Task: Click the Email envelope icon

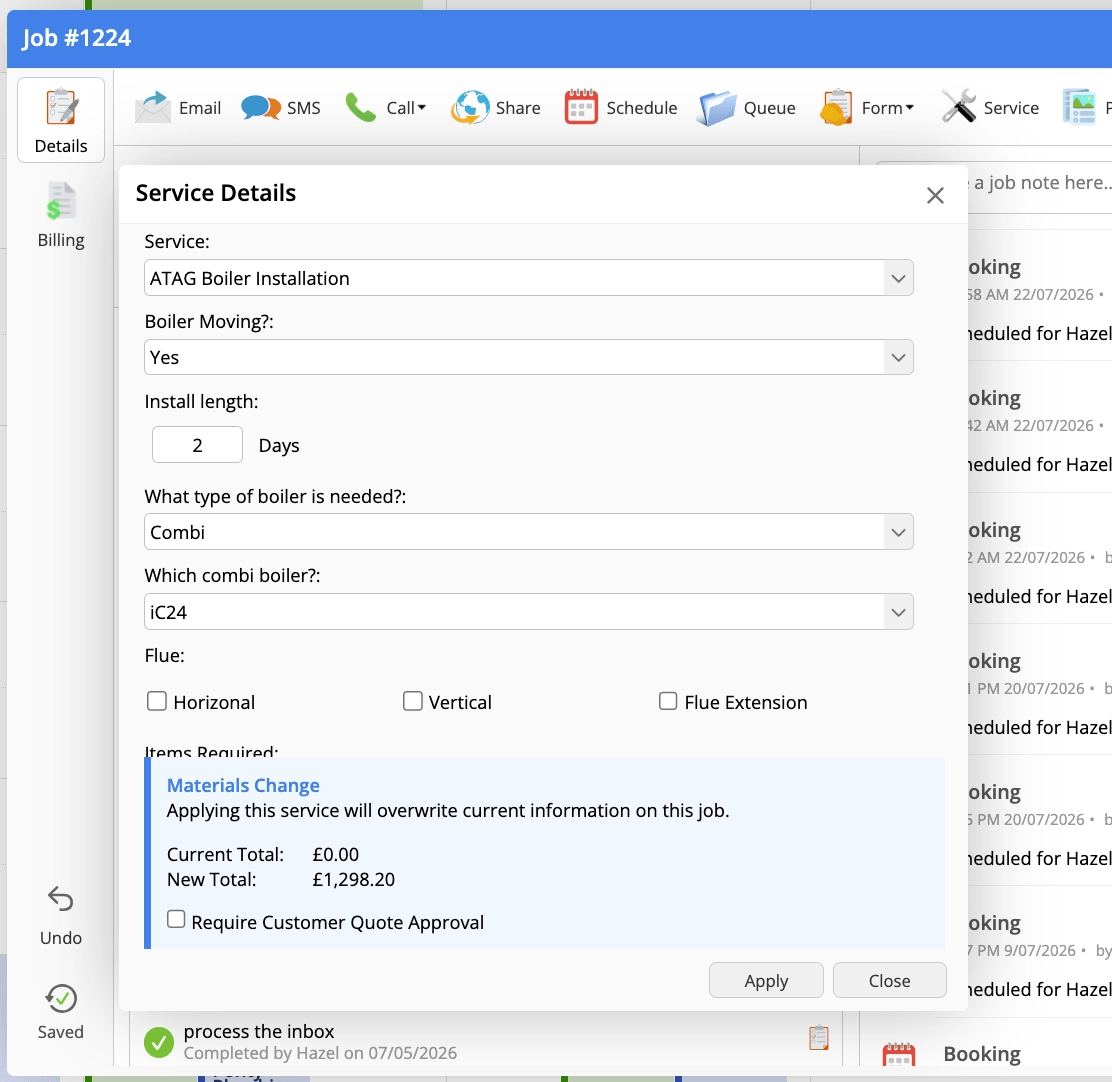Action: (x=152, y=108)
